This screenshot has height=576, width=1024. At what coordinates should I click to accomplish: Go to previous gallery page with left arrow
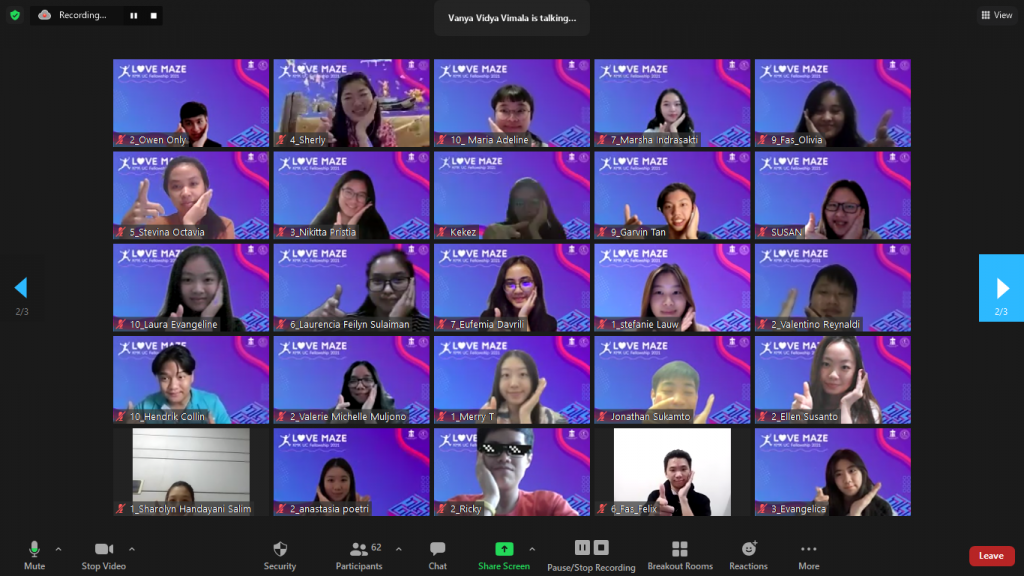click(x=21, y=288)
